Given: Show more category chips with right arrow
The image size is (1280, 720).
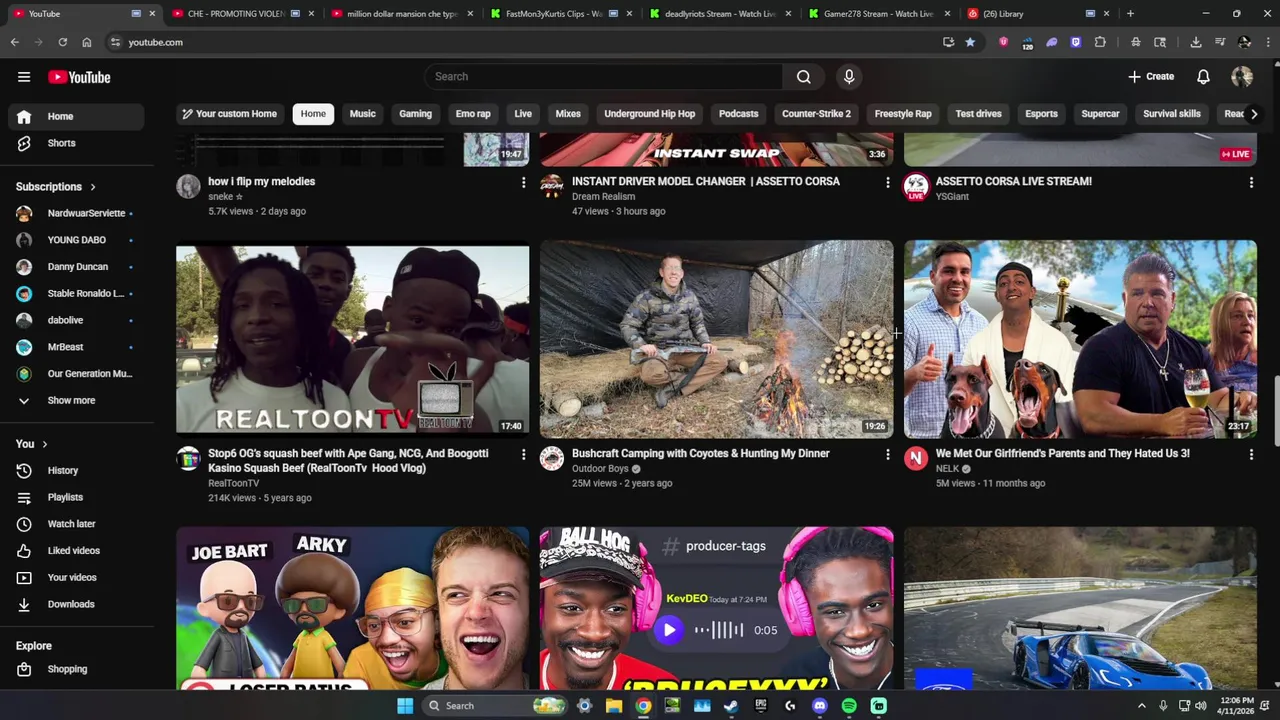Looking at the screenshot, I should pyautogui.click(x=1254, y=114).
